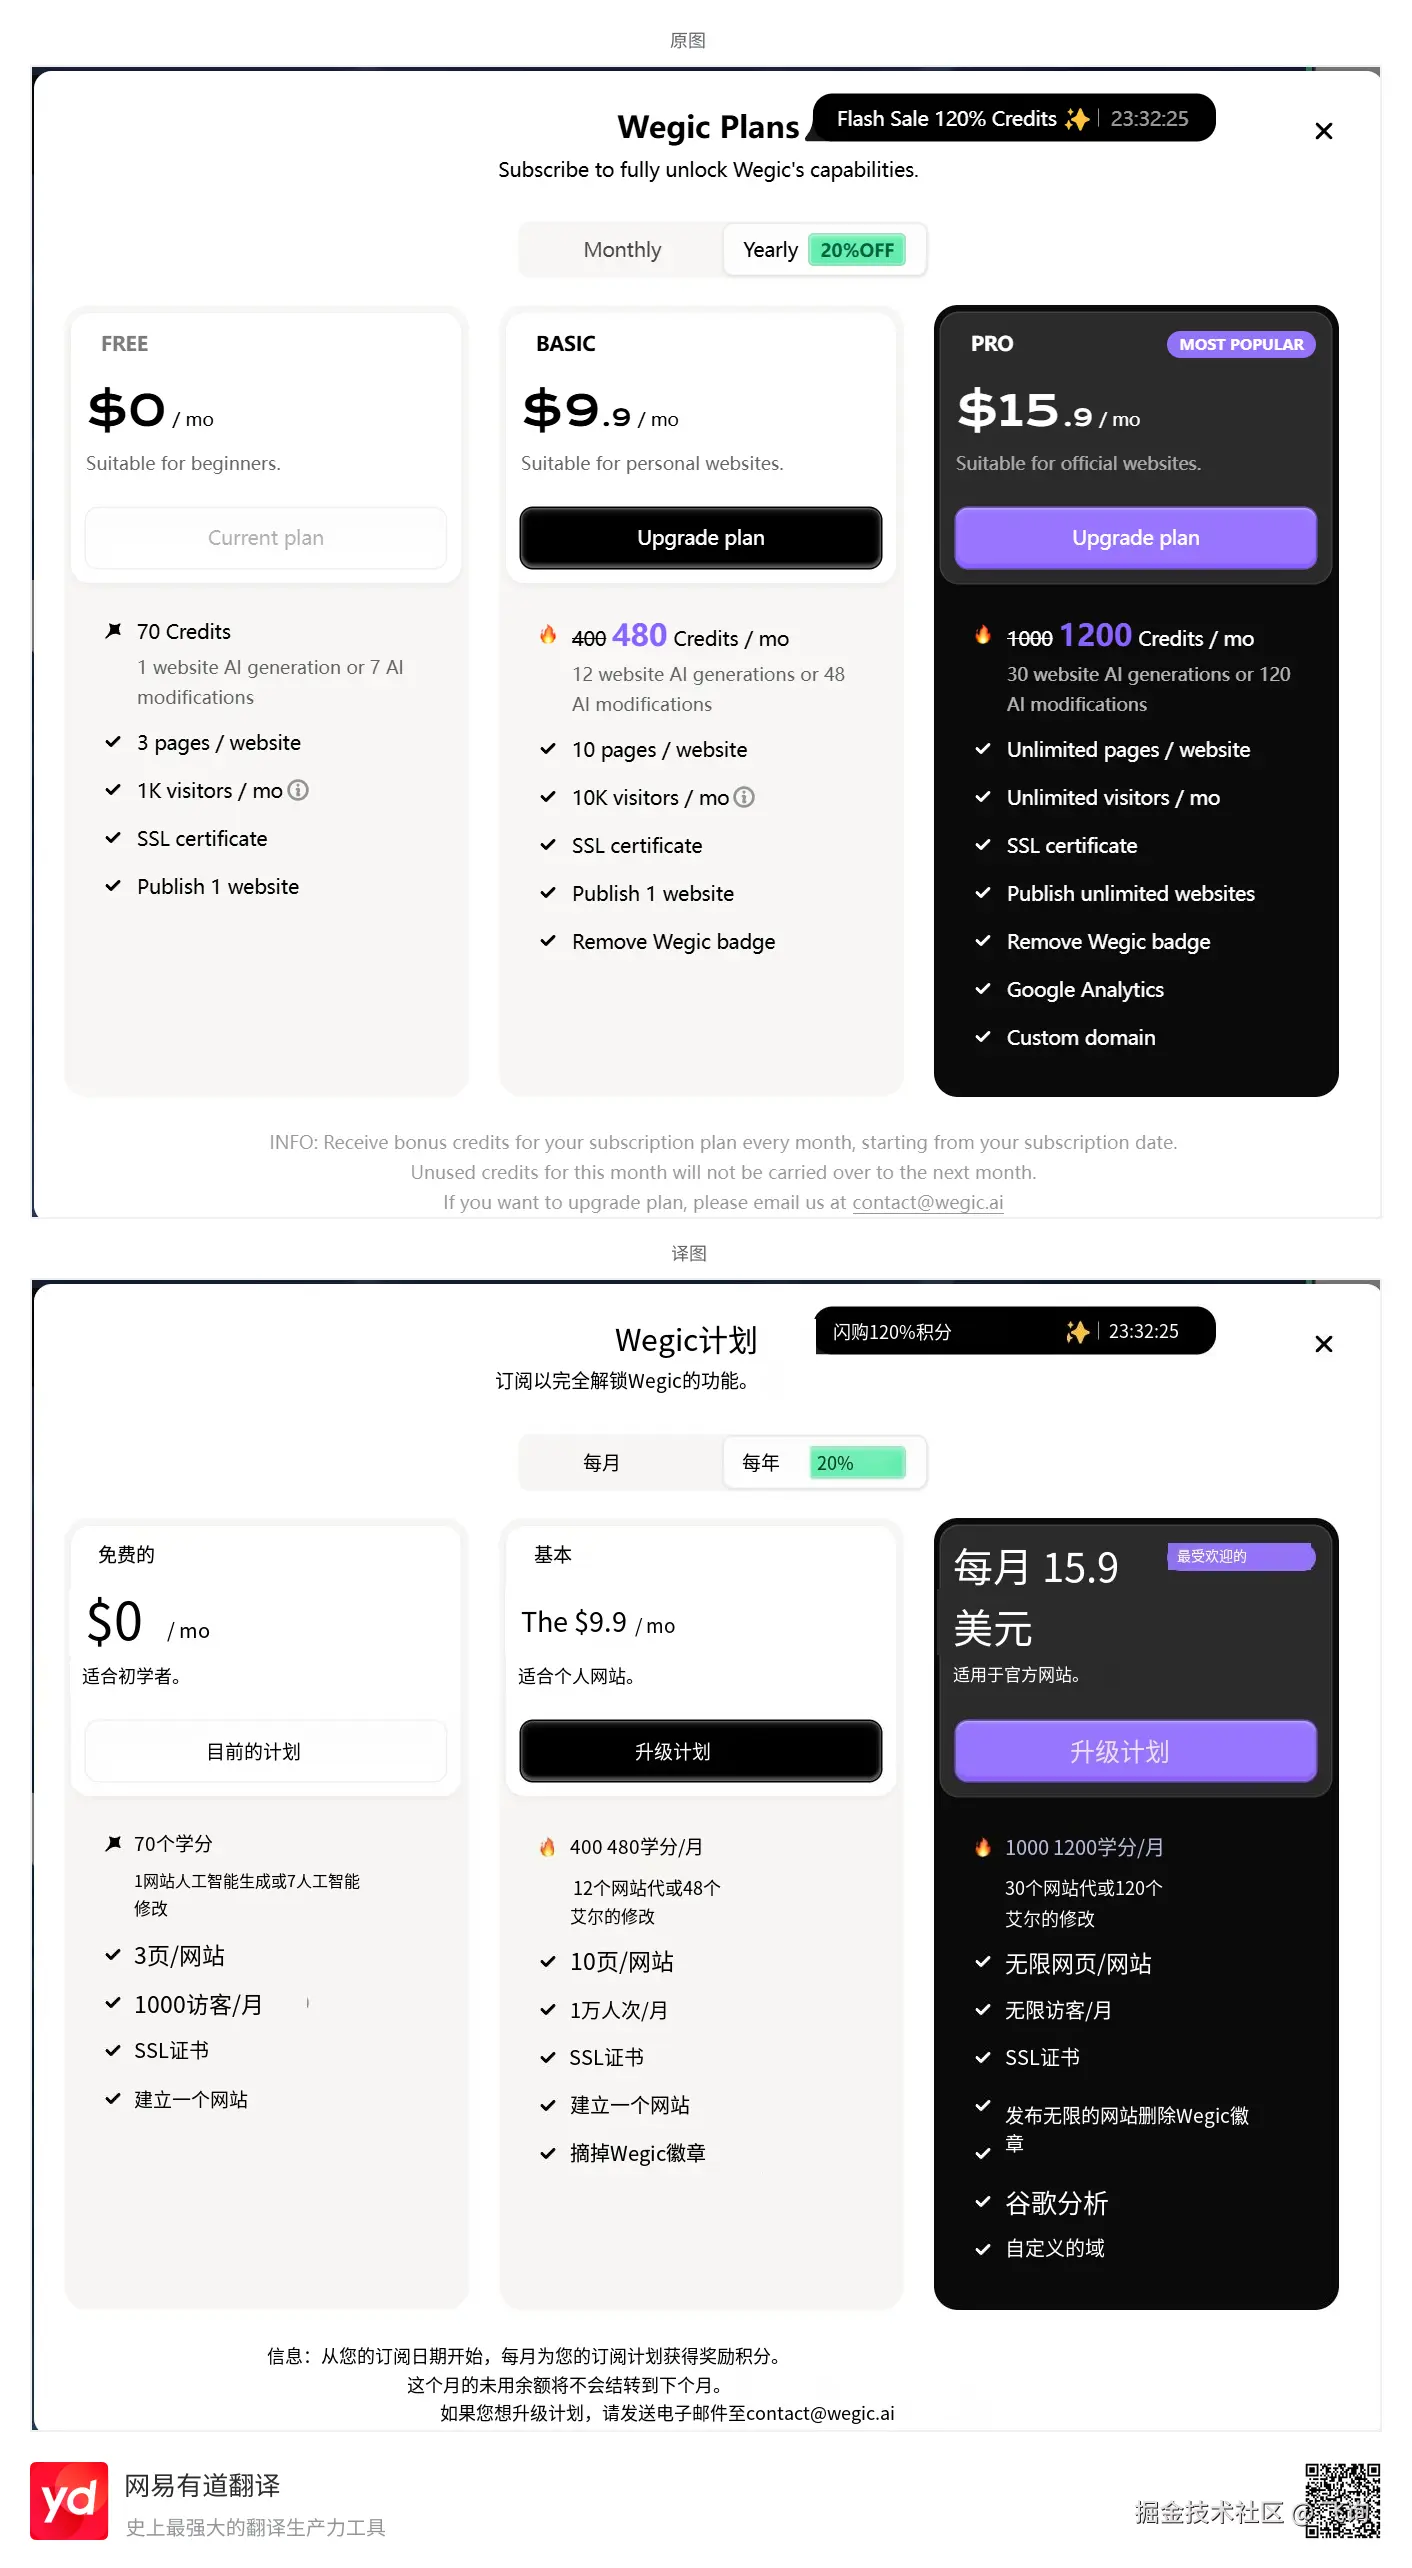Screen dimensions: 1412x2568
Task: Select the 每年 billing tab
Action: pyautogui.click(x=824, y=1463)
